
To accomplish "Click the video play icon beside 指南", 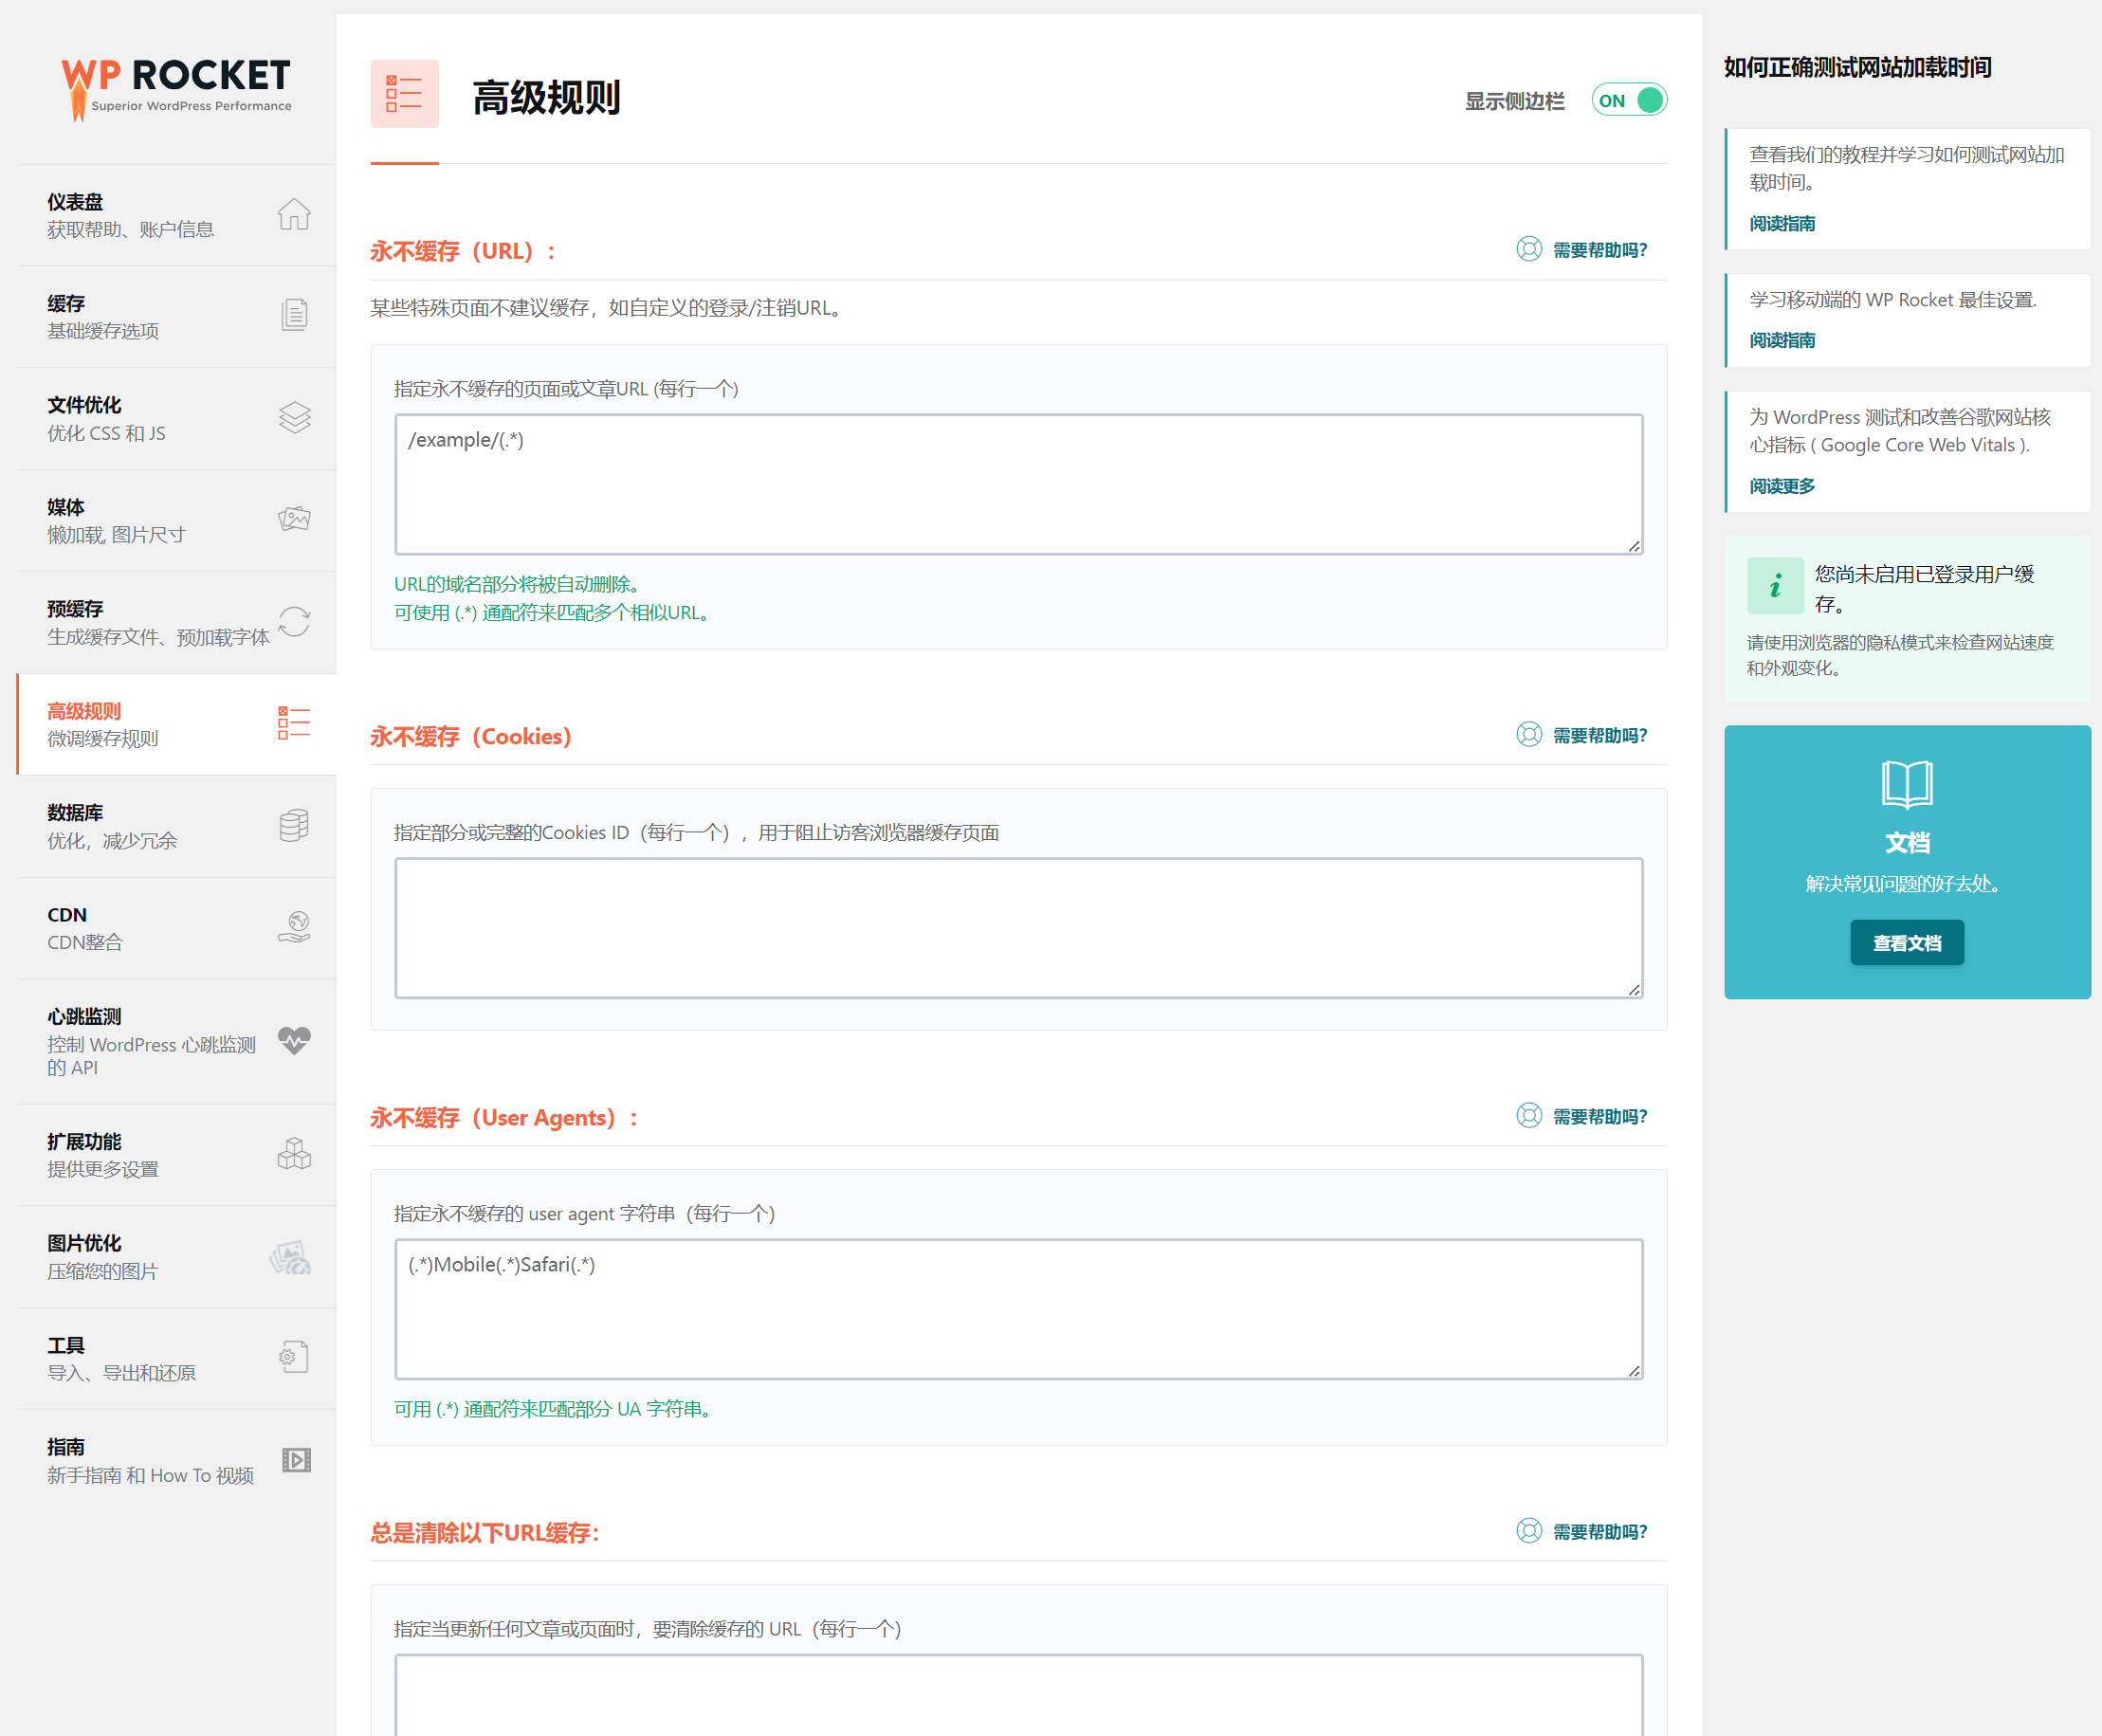I will (296, 1460).
